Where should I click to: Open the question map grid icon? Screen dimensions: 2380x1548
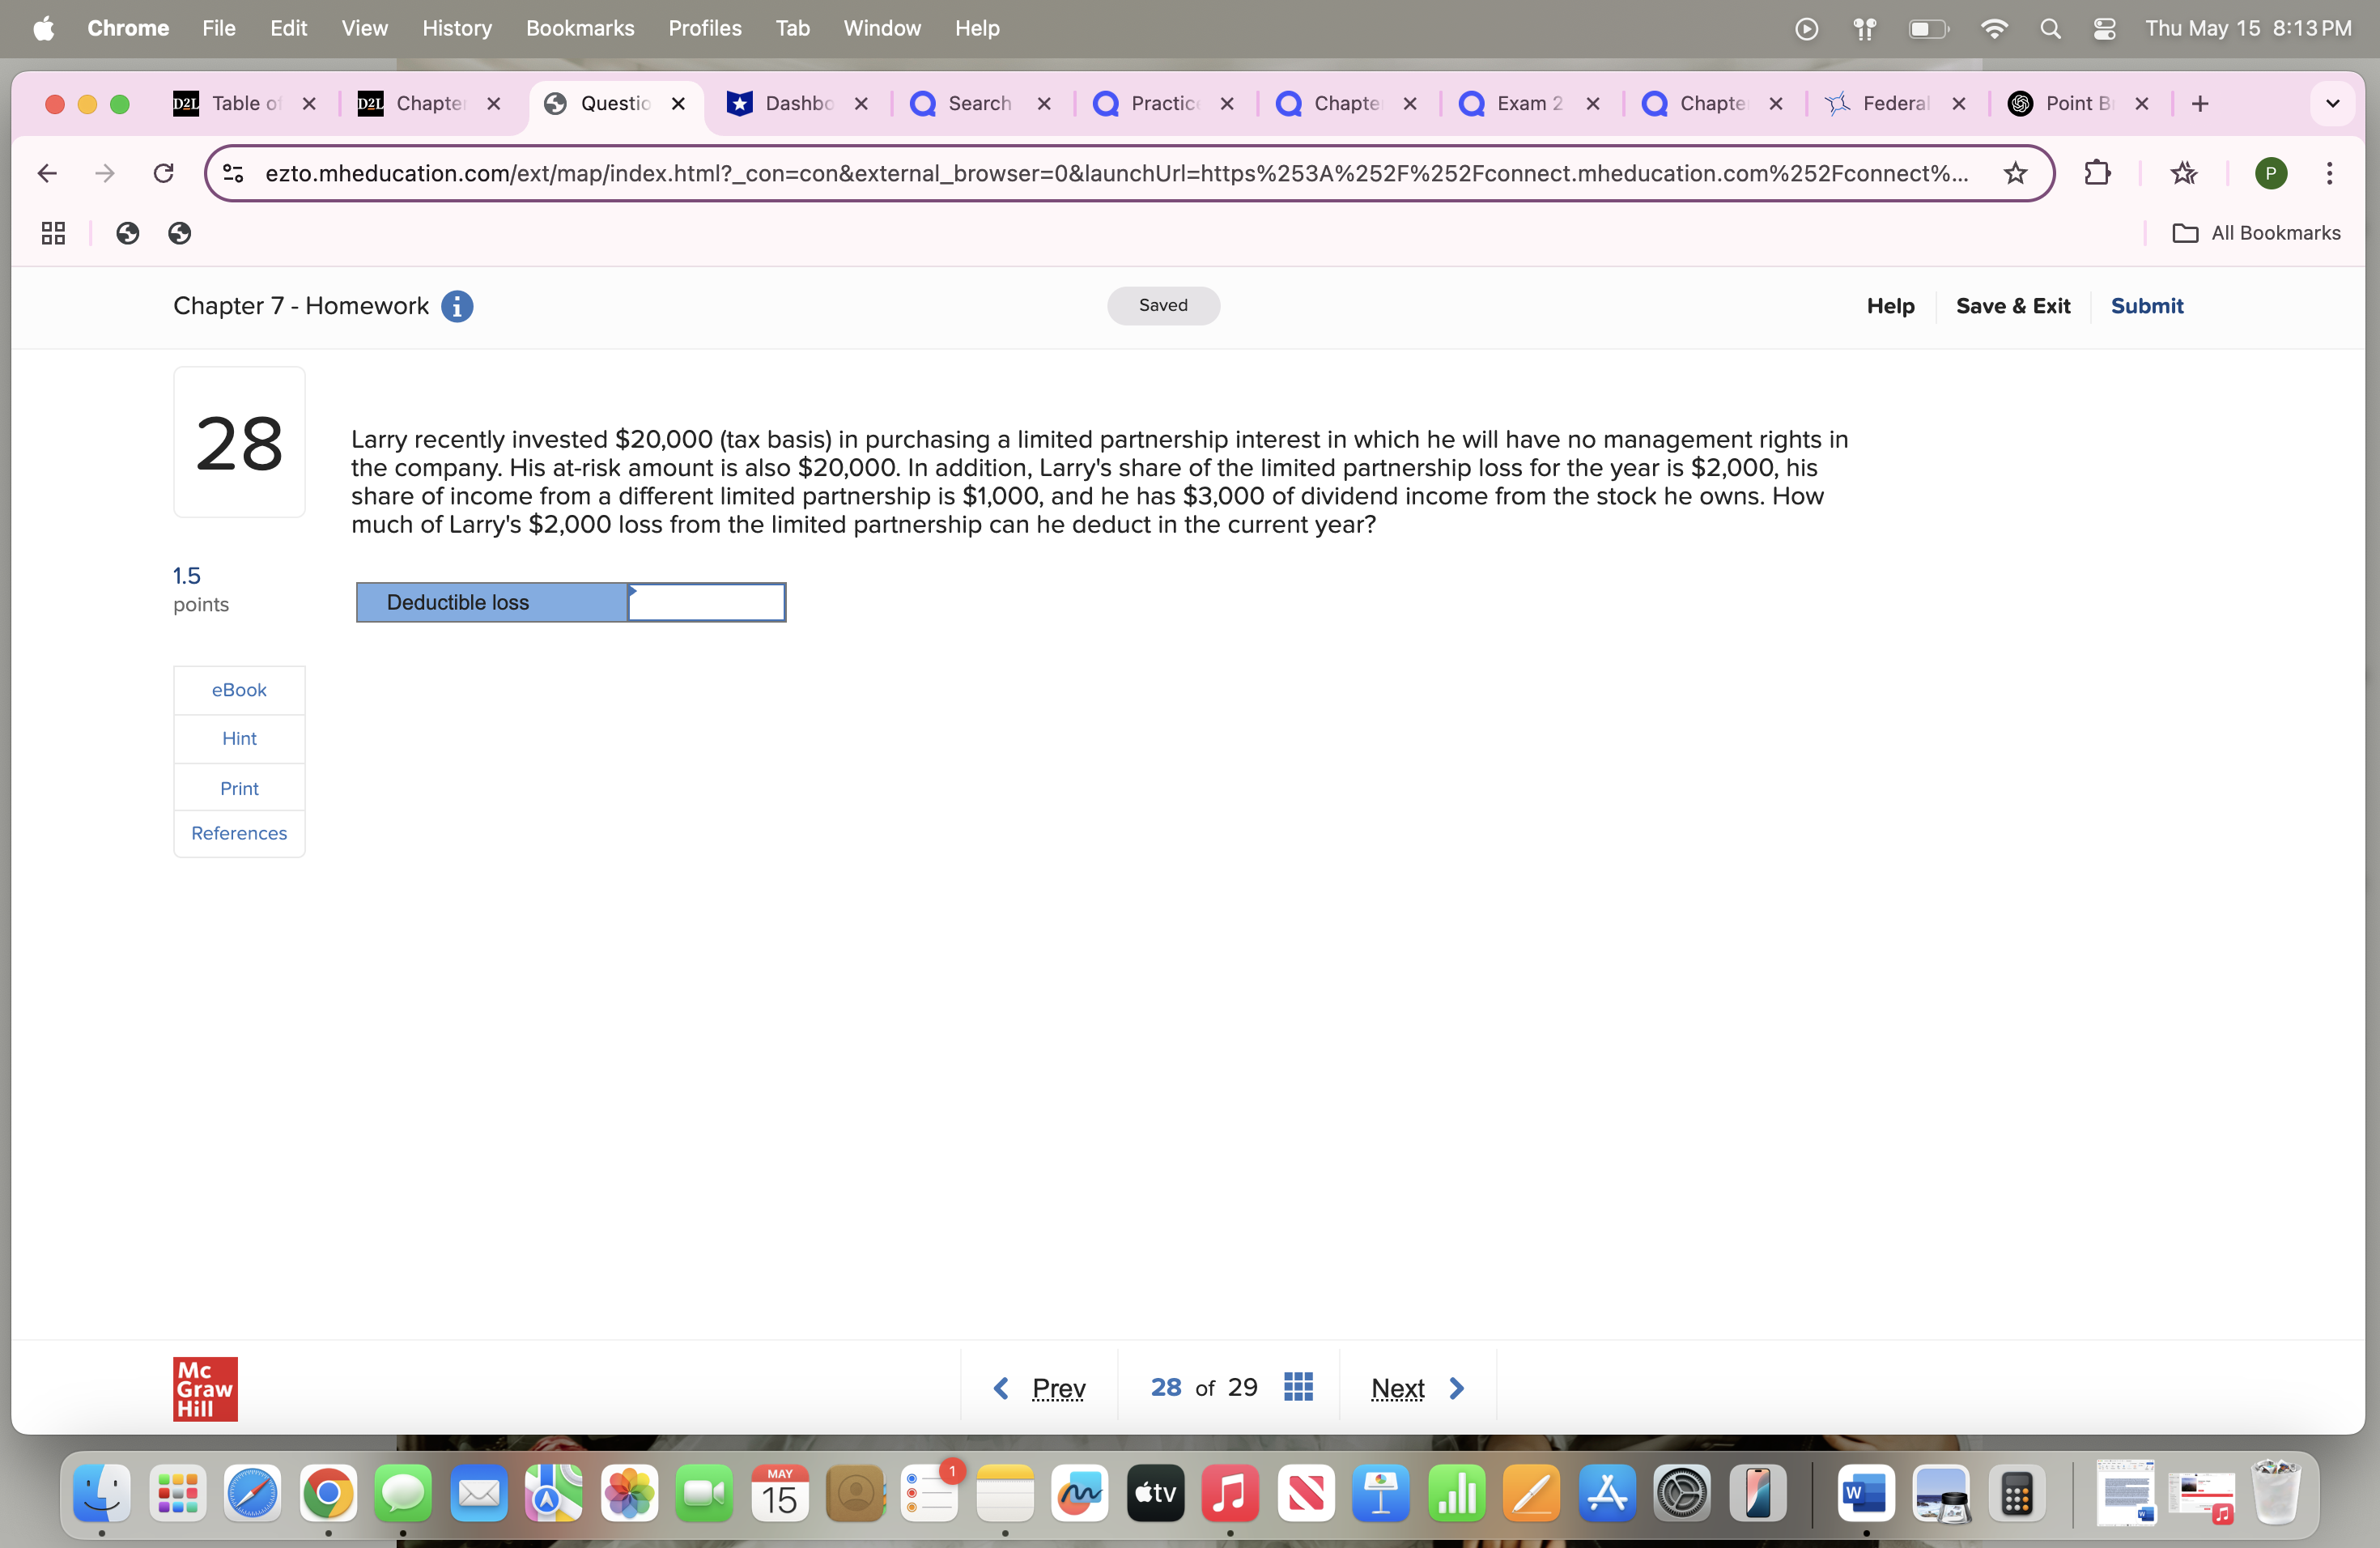tap(1298, 1387)
